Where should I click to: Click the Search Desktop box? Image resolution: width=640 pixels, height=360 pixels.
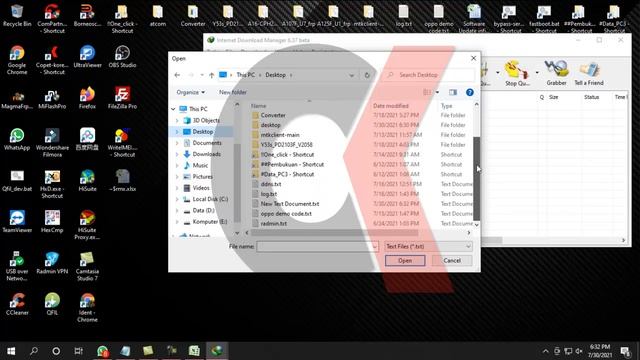tap(428, 75)
